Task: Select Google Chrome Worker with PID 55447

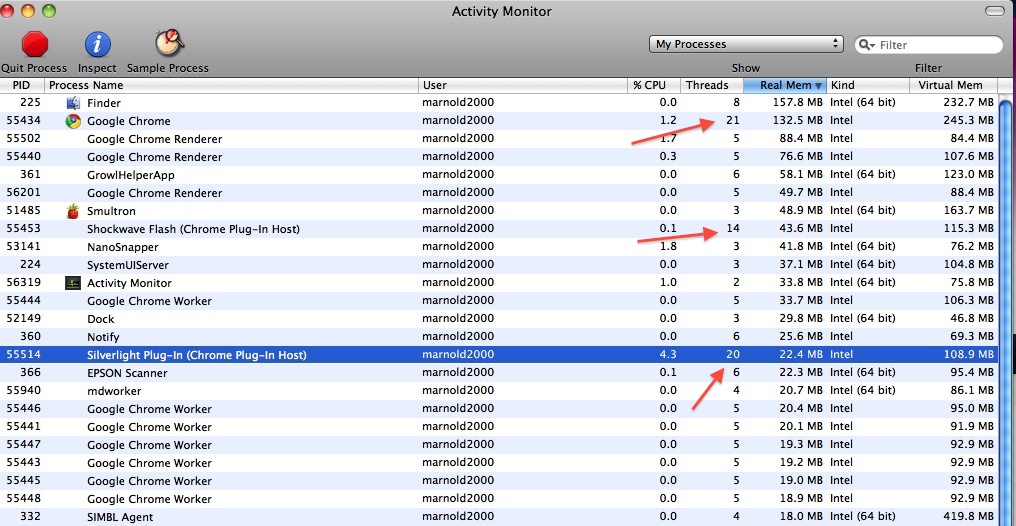Action: point(499,444)
